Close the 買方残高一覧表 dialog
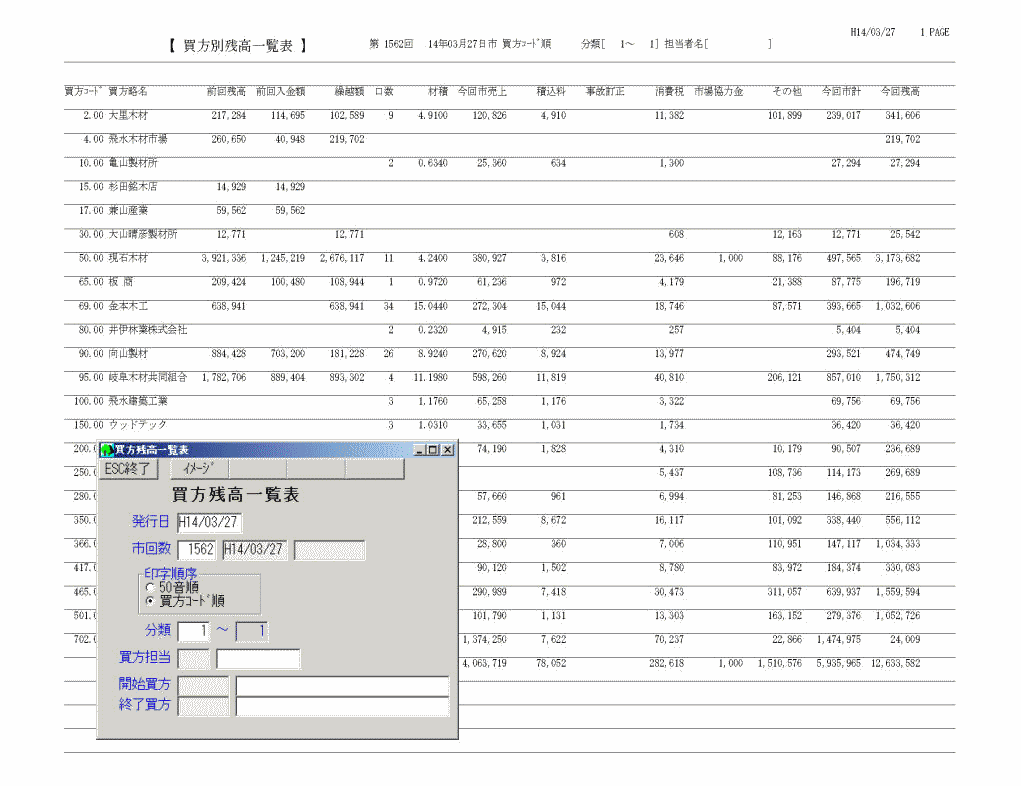 447,450
